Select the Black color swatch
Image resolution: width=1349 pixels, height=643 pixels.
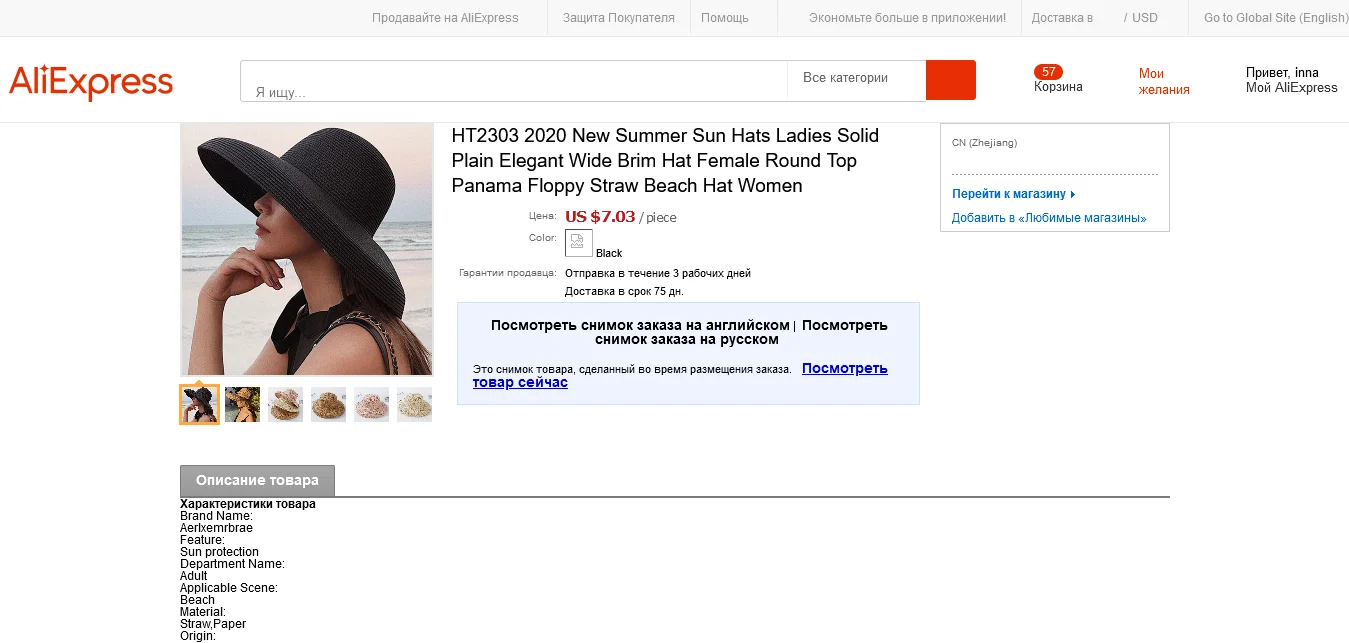(579, 243)
